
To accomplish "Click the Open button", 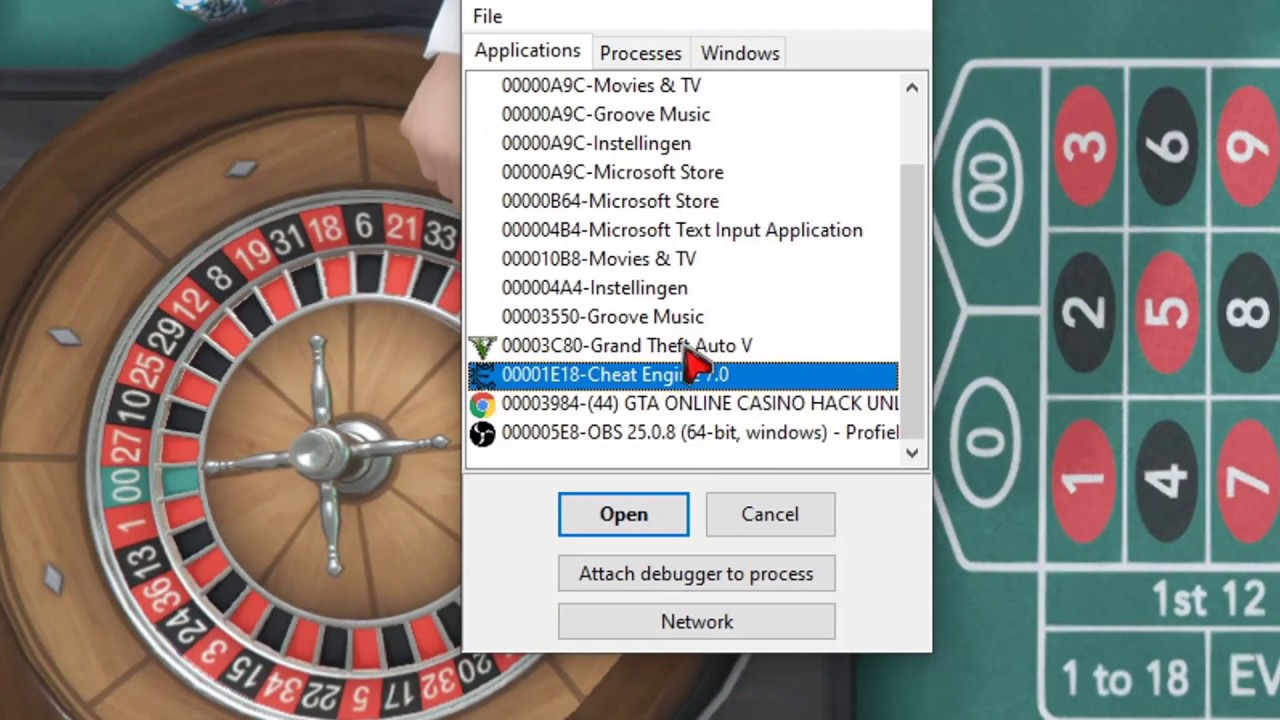I will [x=624, y=514].
